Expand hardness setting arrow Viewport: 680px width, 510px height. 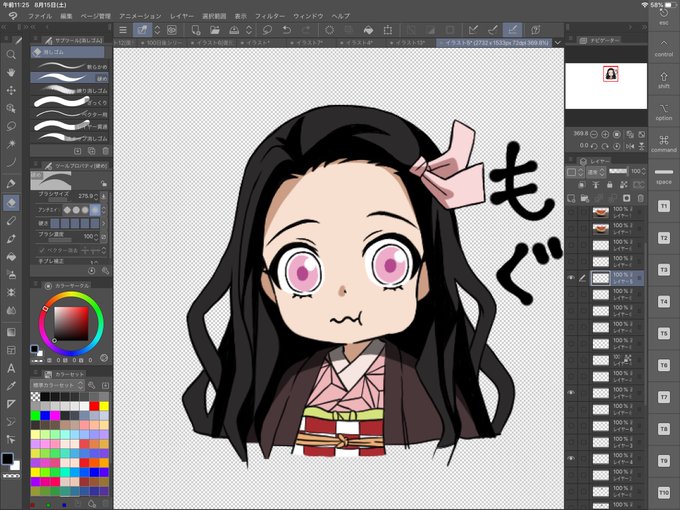coord(104,223)
